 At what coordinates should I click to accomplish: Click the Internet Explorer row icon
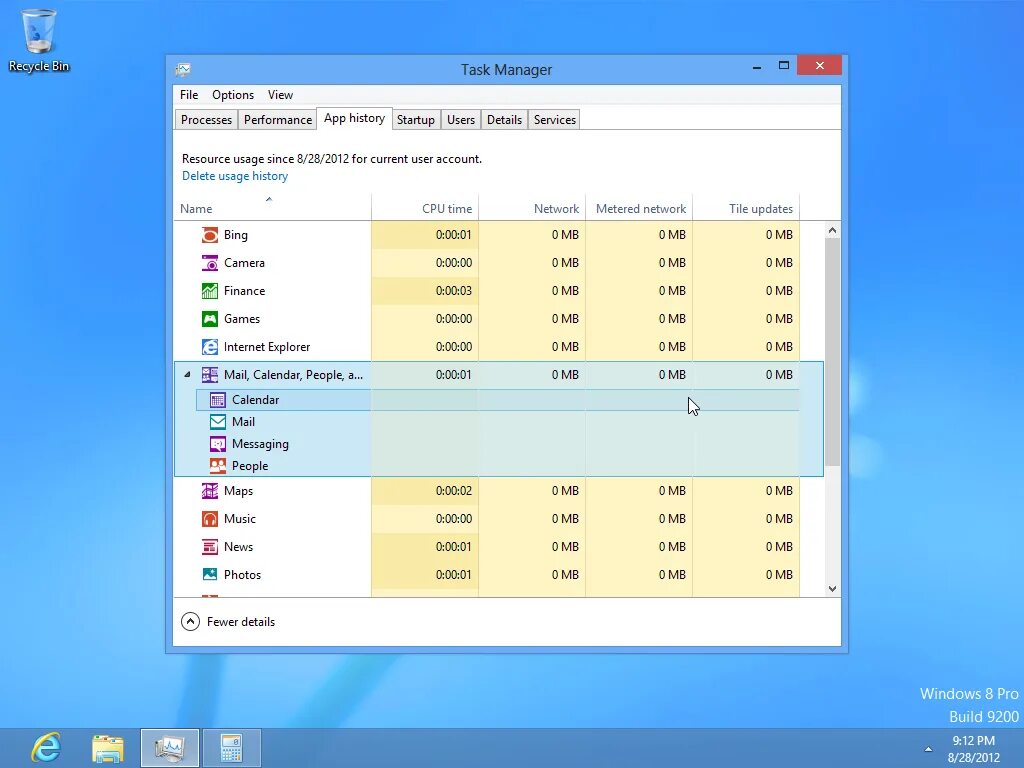[x=210, y=347]
